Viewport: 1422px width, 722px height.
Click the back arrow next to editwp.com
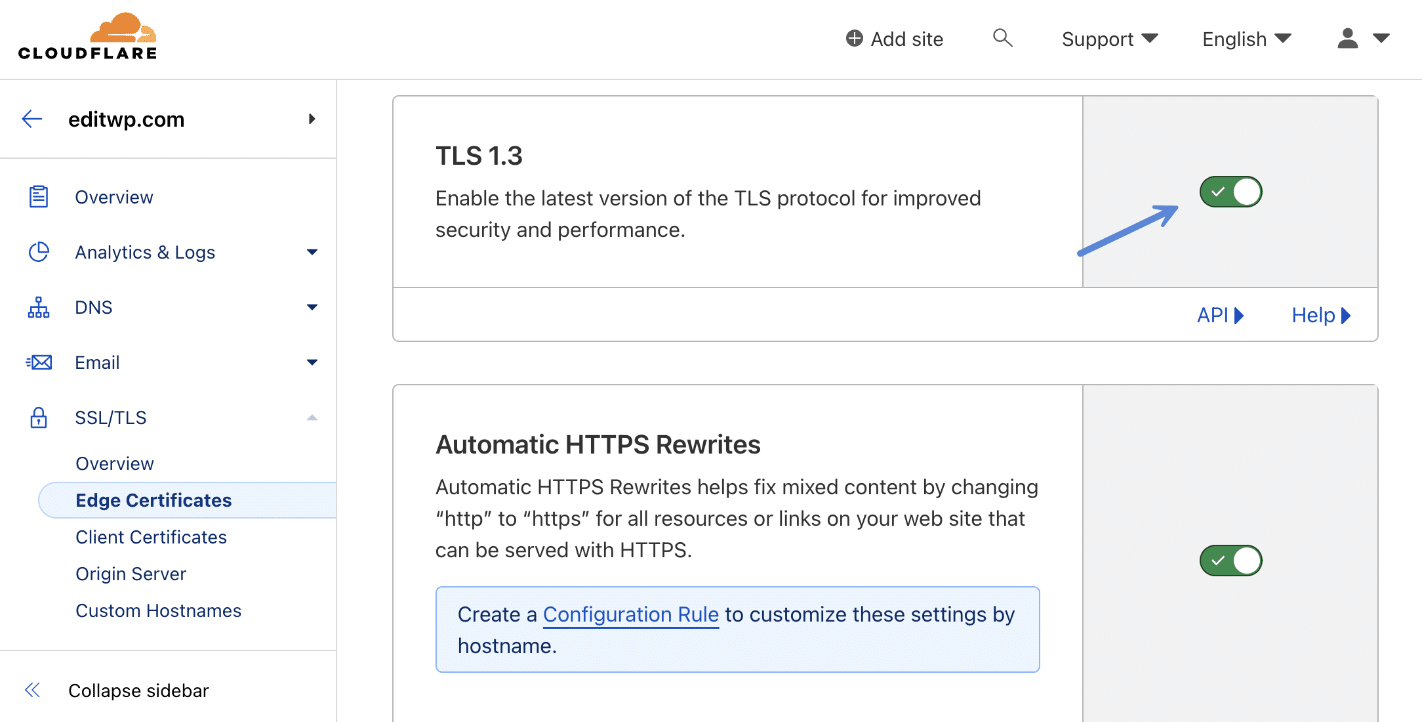(31, 119)
